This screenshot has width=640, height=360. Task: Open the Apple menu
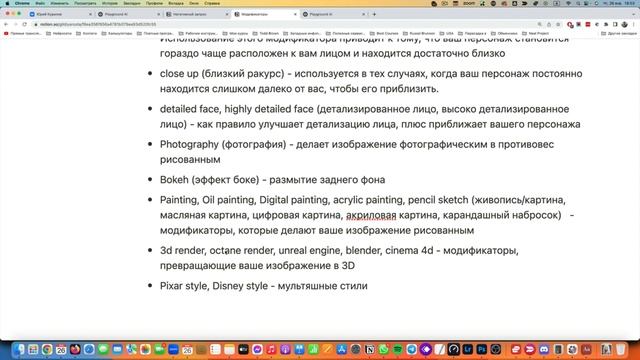click(x=7, y=3)
